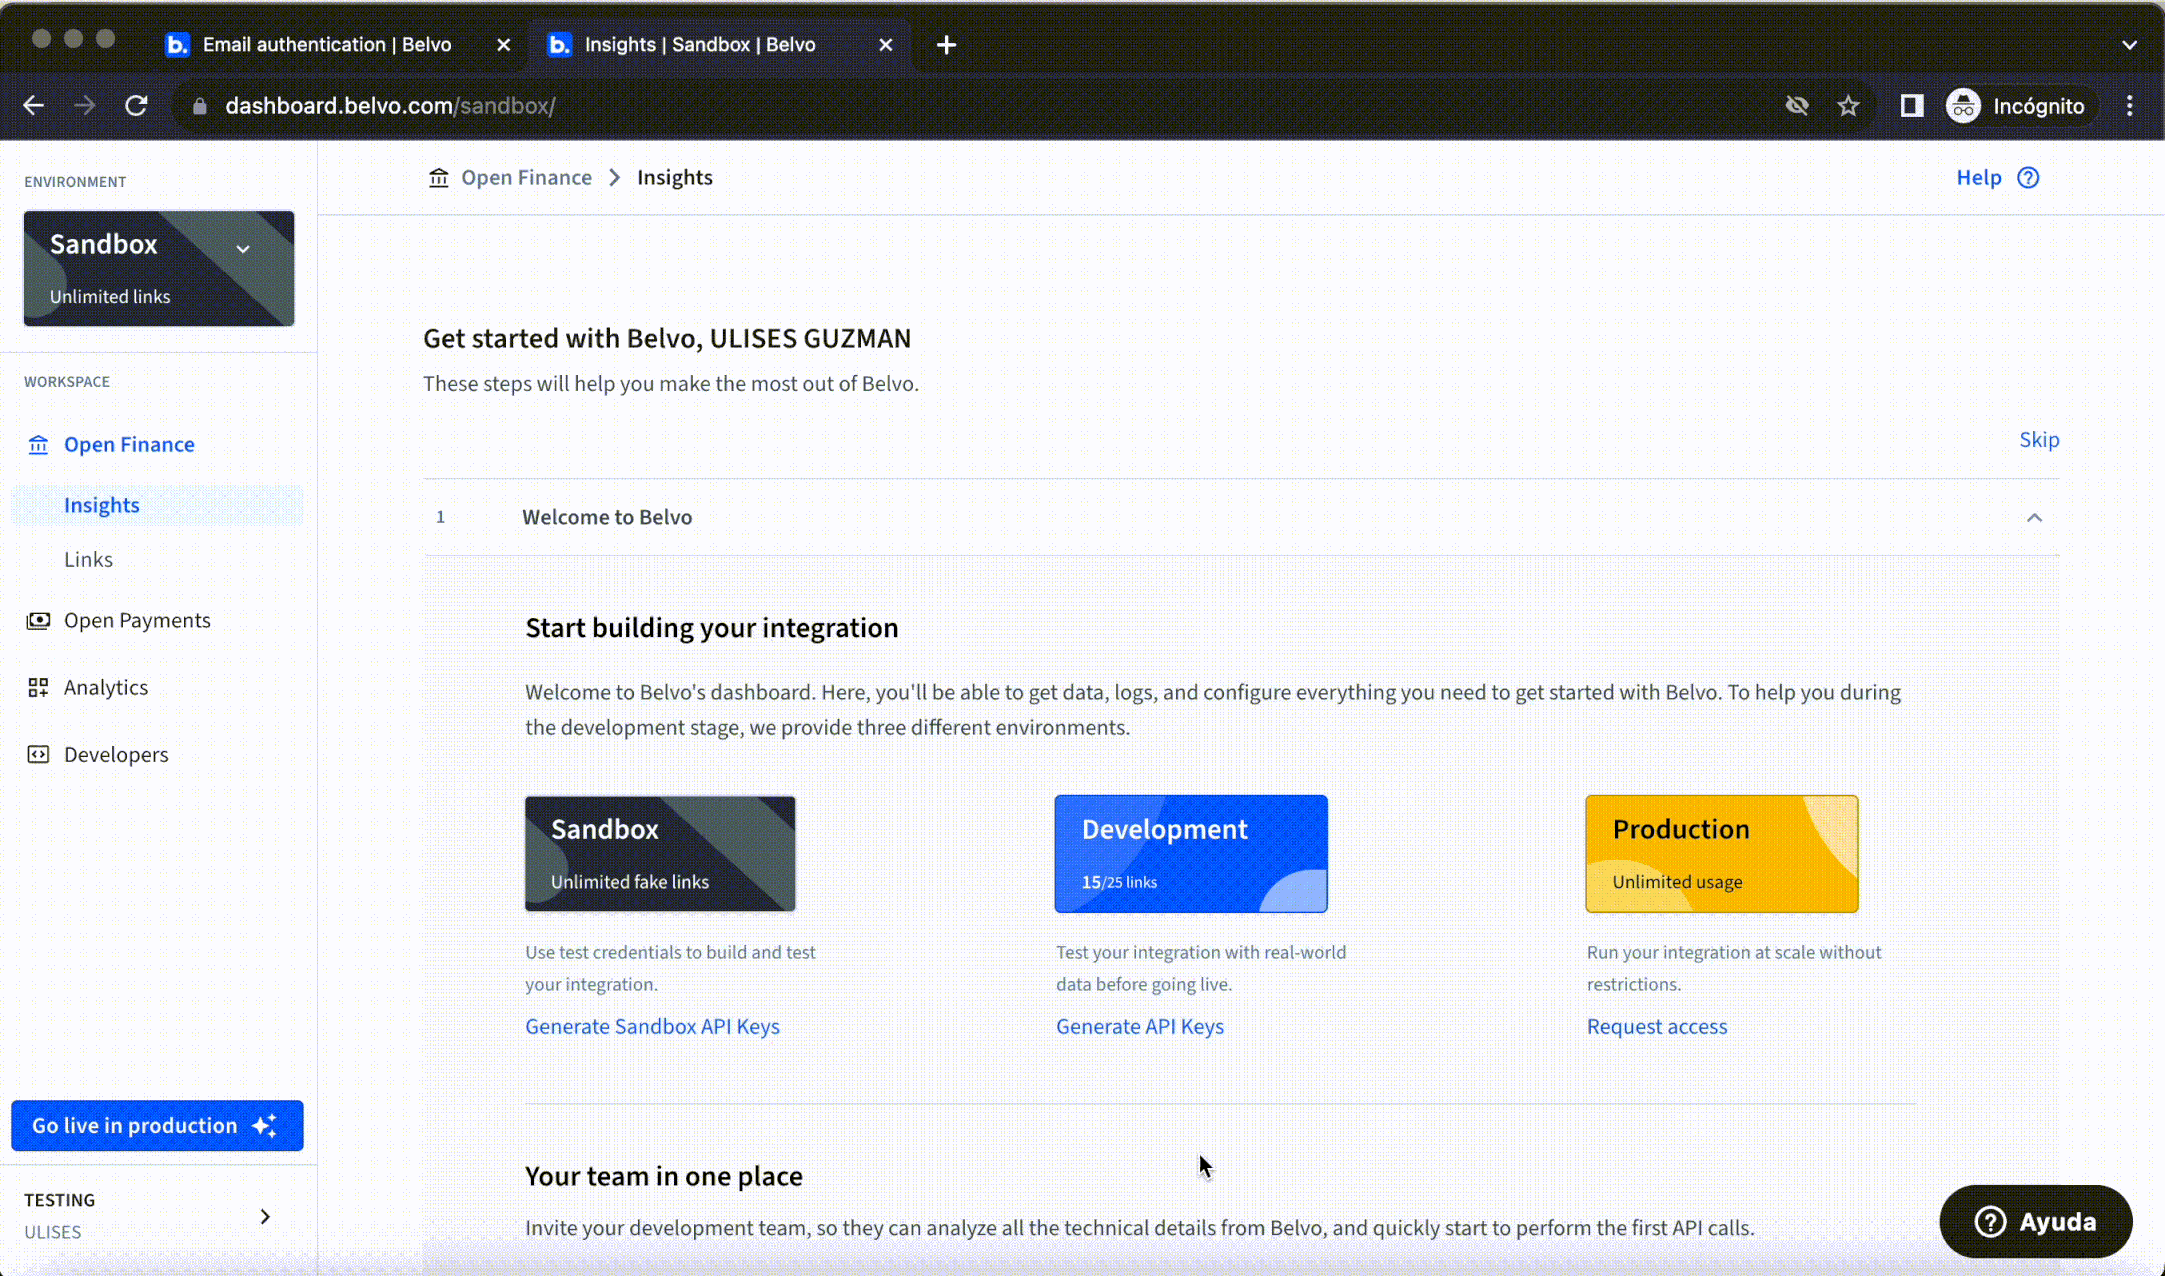Collapse the Welcome to Belvo section

2034,518
